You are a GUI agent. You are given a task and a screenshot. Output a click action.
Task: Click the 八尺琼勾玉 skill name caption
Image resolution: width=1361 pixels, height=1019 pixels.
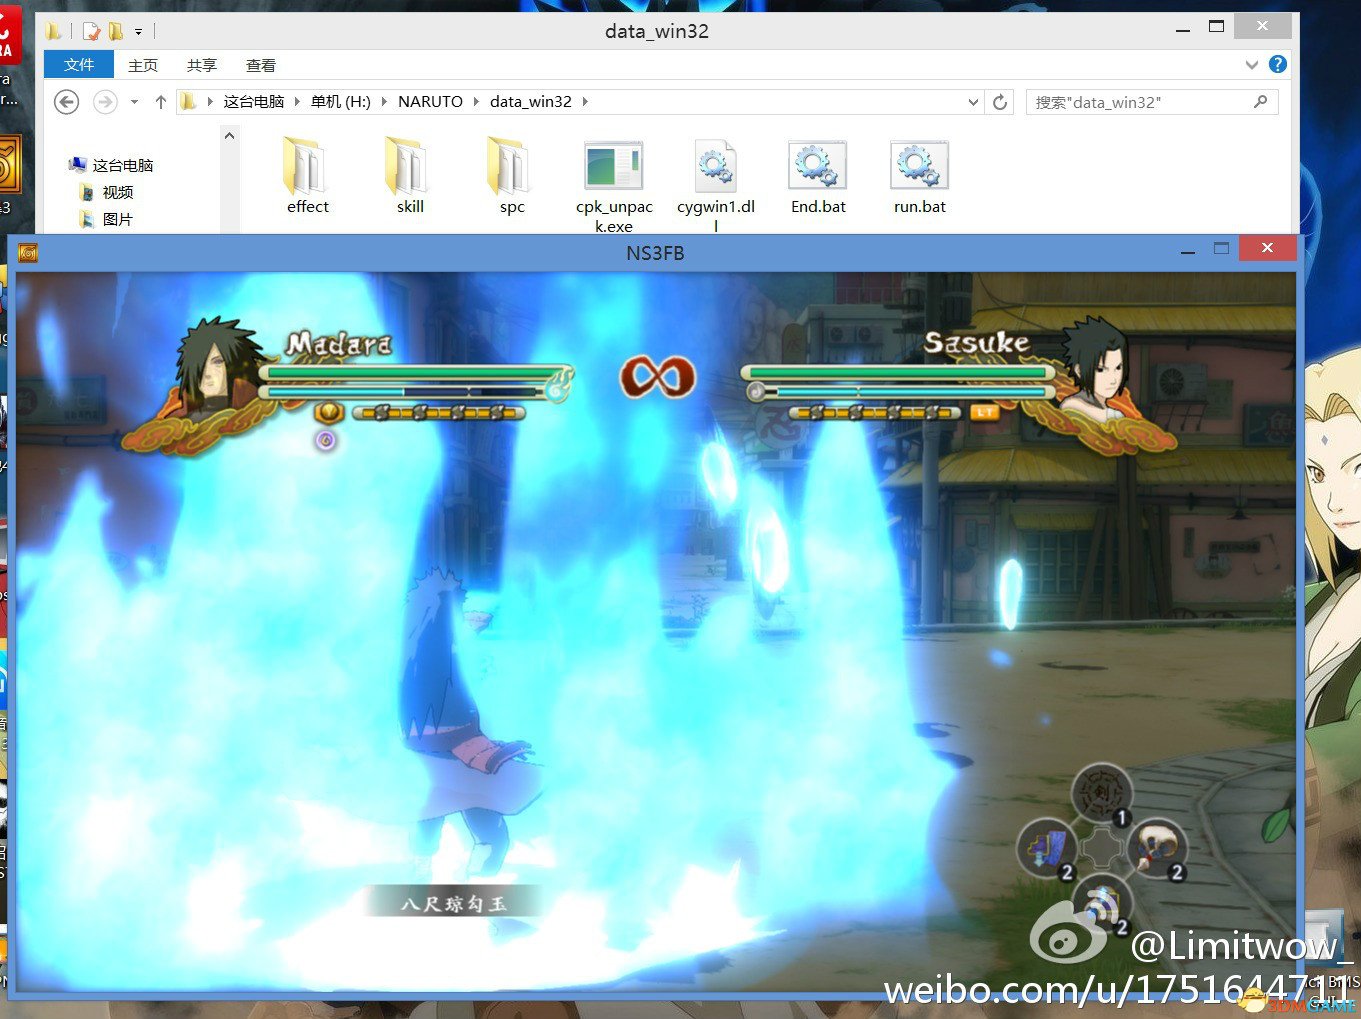pyautogui.click(x=454, y=903)
